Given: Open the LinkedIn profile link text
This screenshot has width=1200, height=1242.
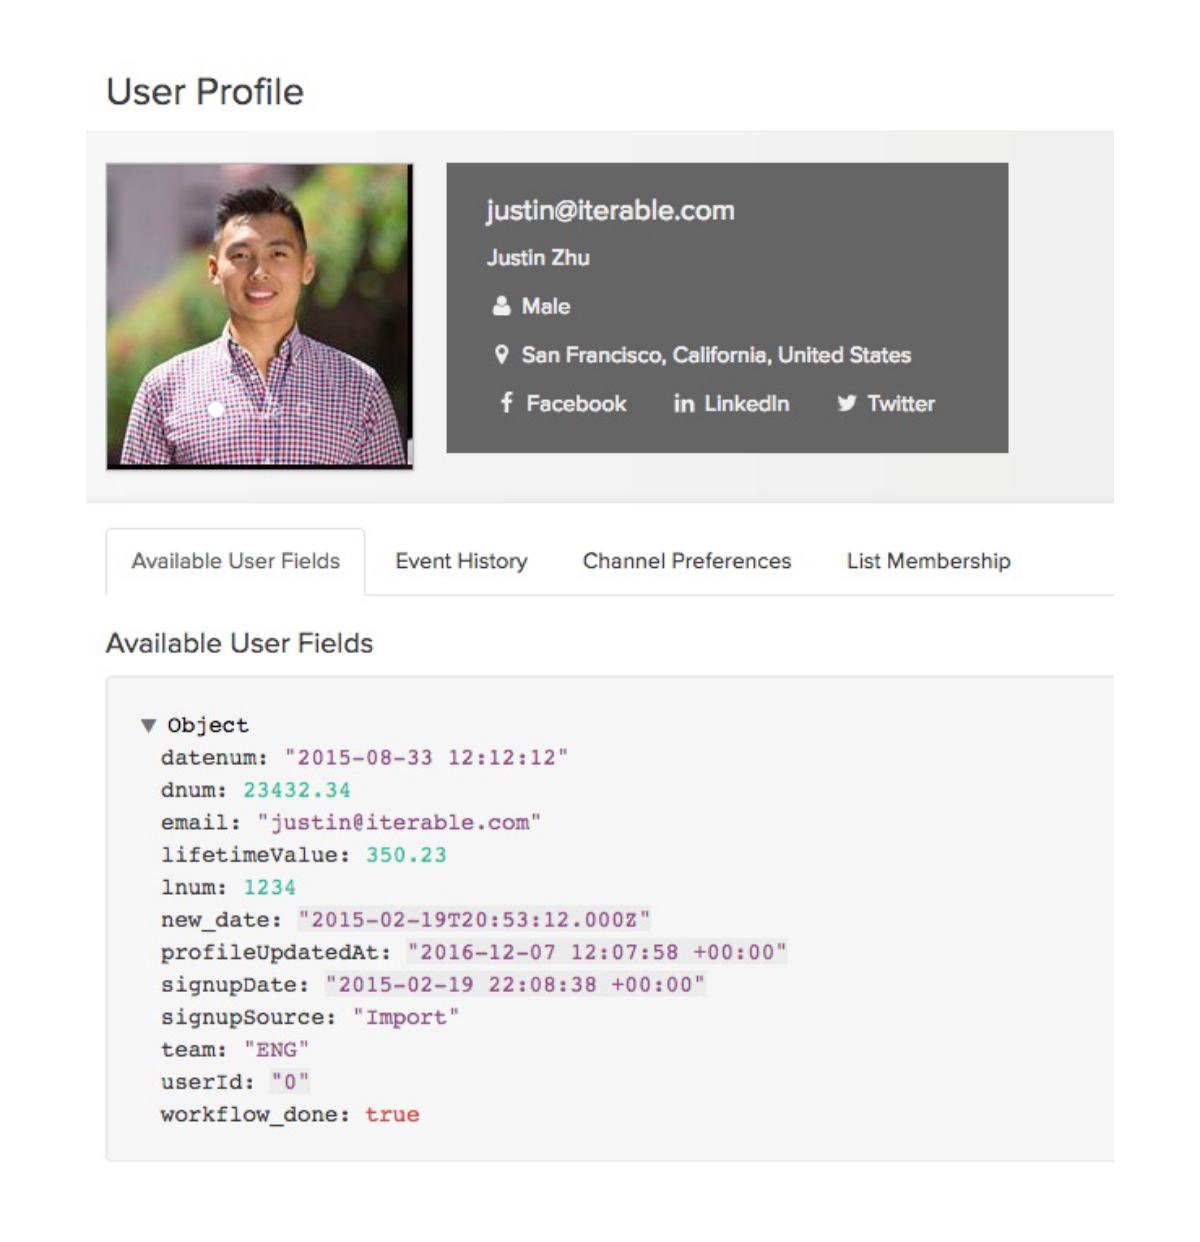Looking at the screenshot, I should pos(746,404).
